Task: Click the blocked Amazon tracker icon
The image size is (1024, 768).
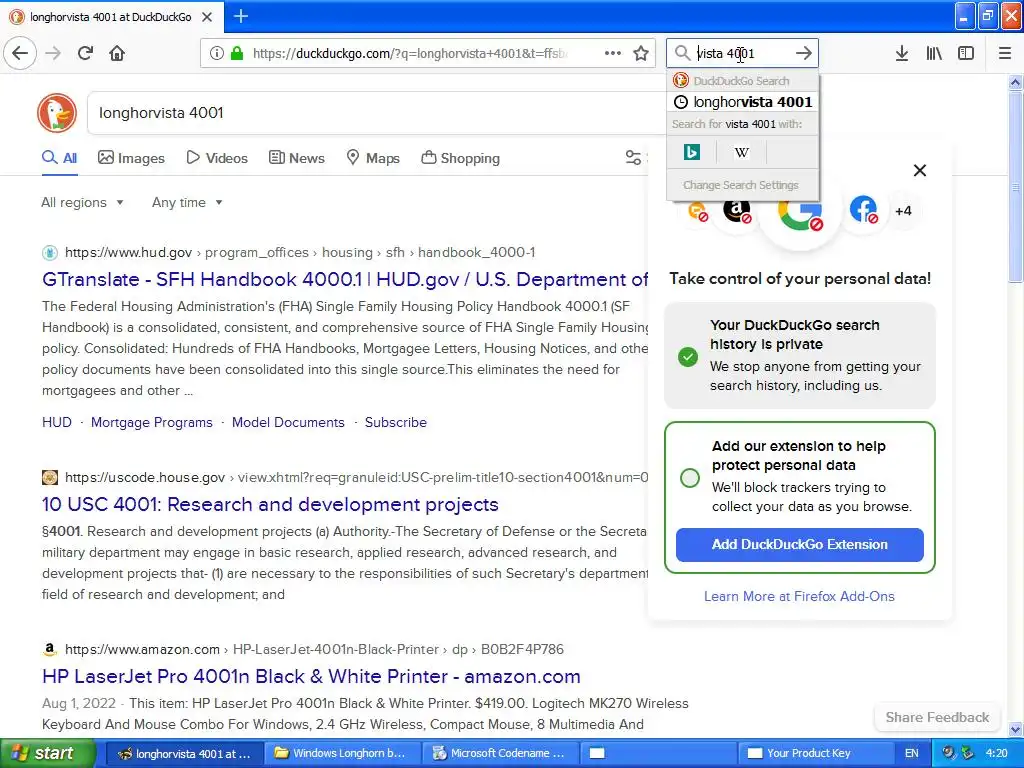Action: coord(737,211)
